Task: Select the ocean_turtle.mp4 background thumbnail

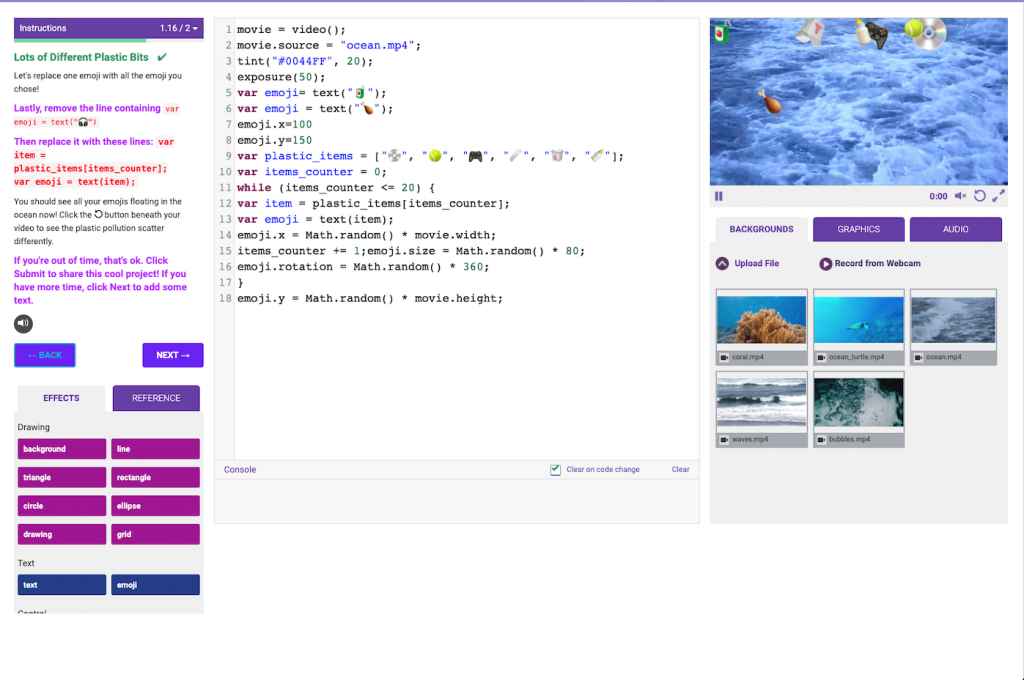Action: coord(859,327)
